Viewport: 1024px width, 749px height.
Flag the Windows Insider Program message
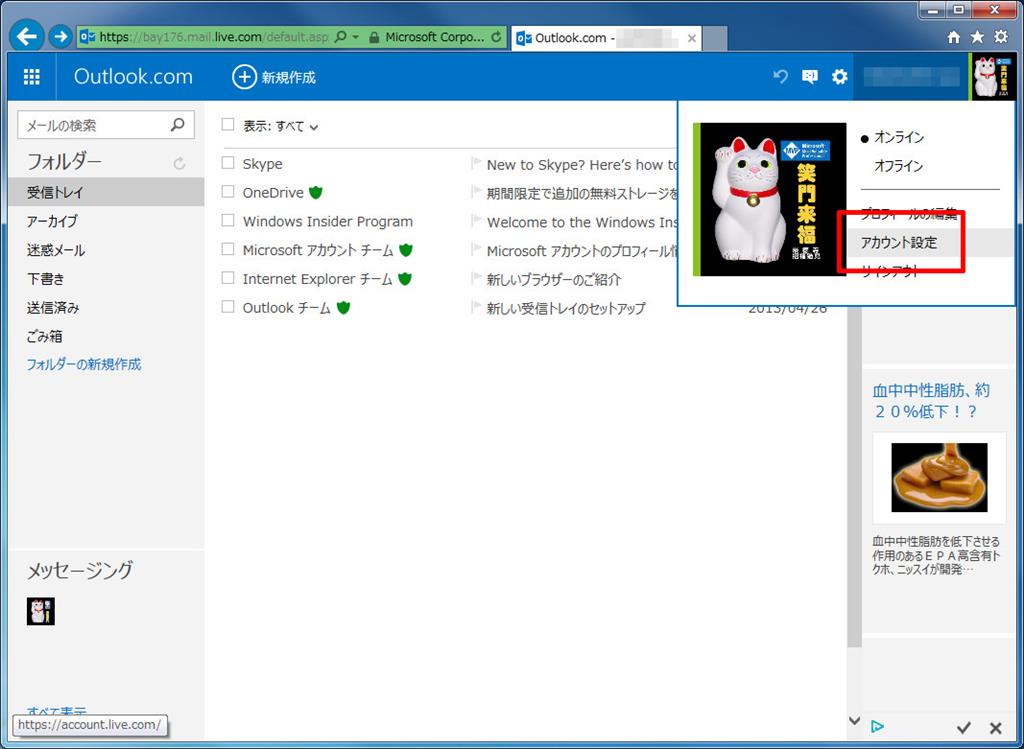coord(476,221)
